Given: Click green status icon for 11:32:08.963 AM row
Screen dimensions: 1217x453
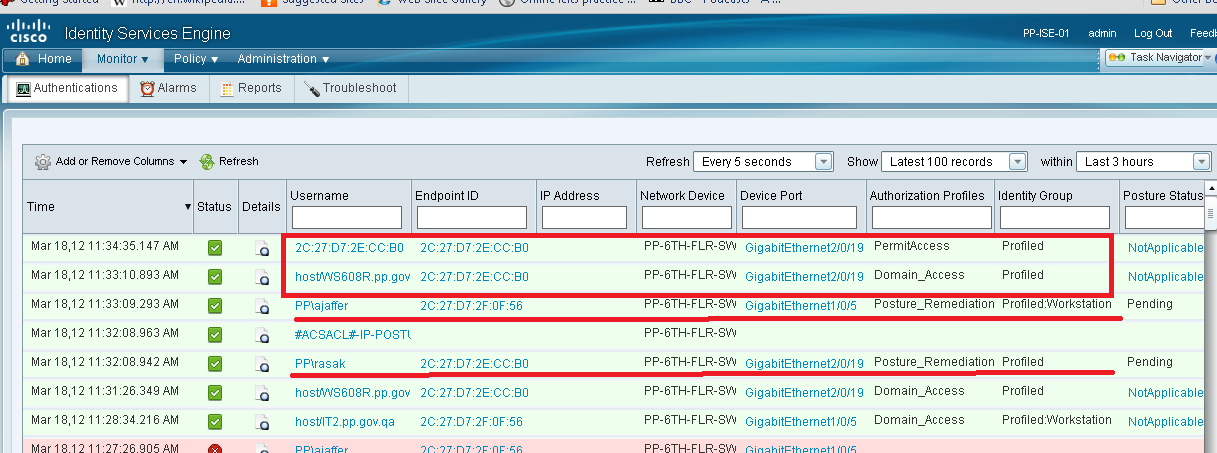Looking at the screenshot, I should (x=214, y=335).
